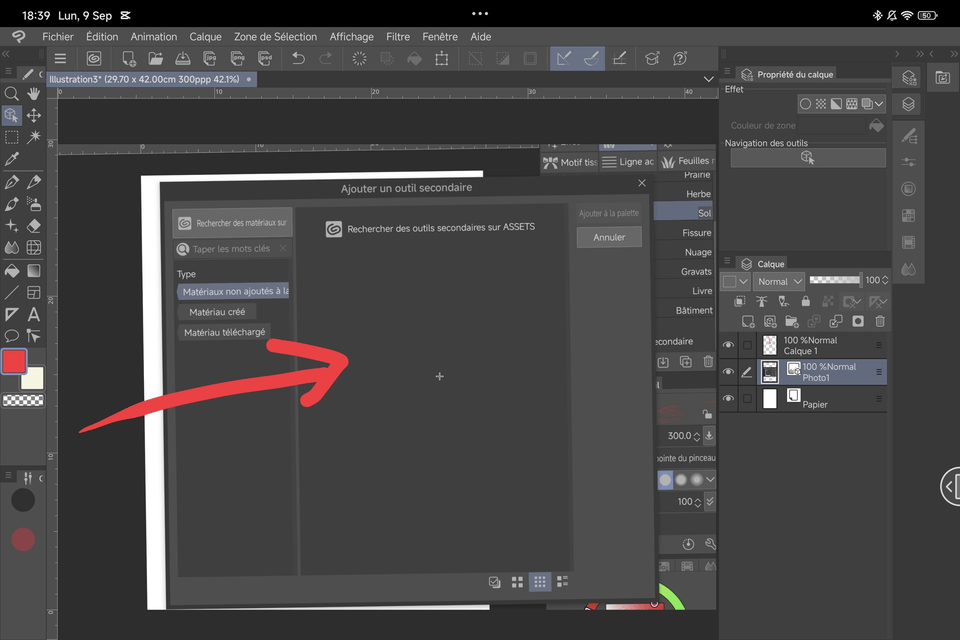Select the Eyedropper tool
Viewport: 960px width, 640px height.
pos(11,159)
